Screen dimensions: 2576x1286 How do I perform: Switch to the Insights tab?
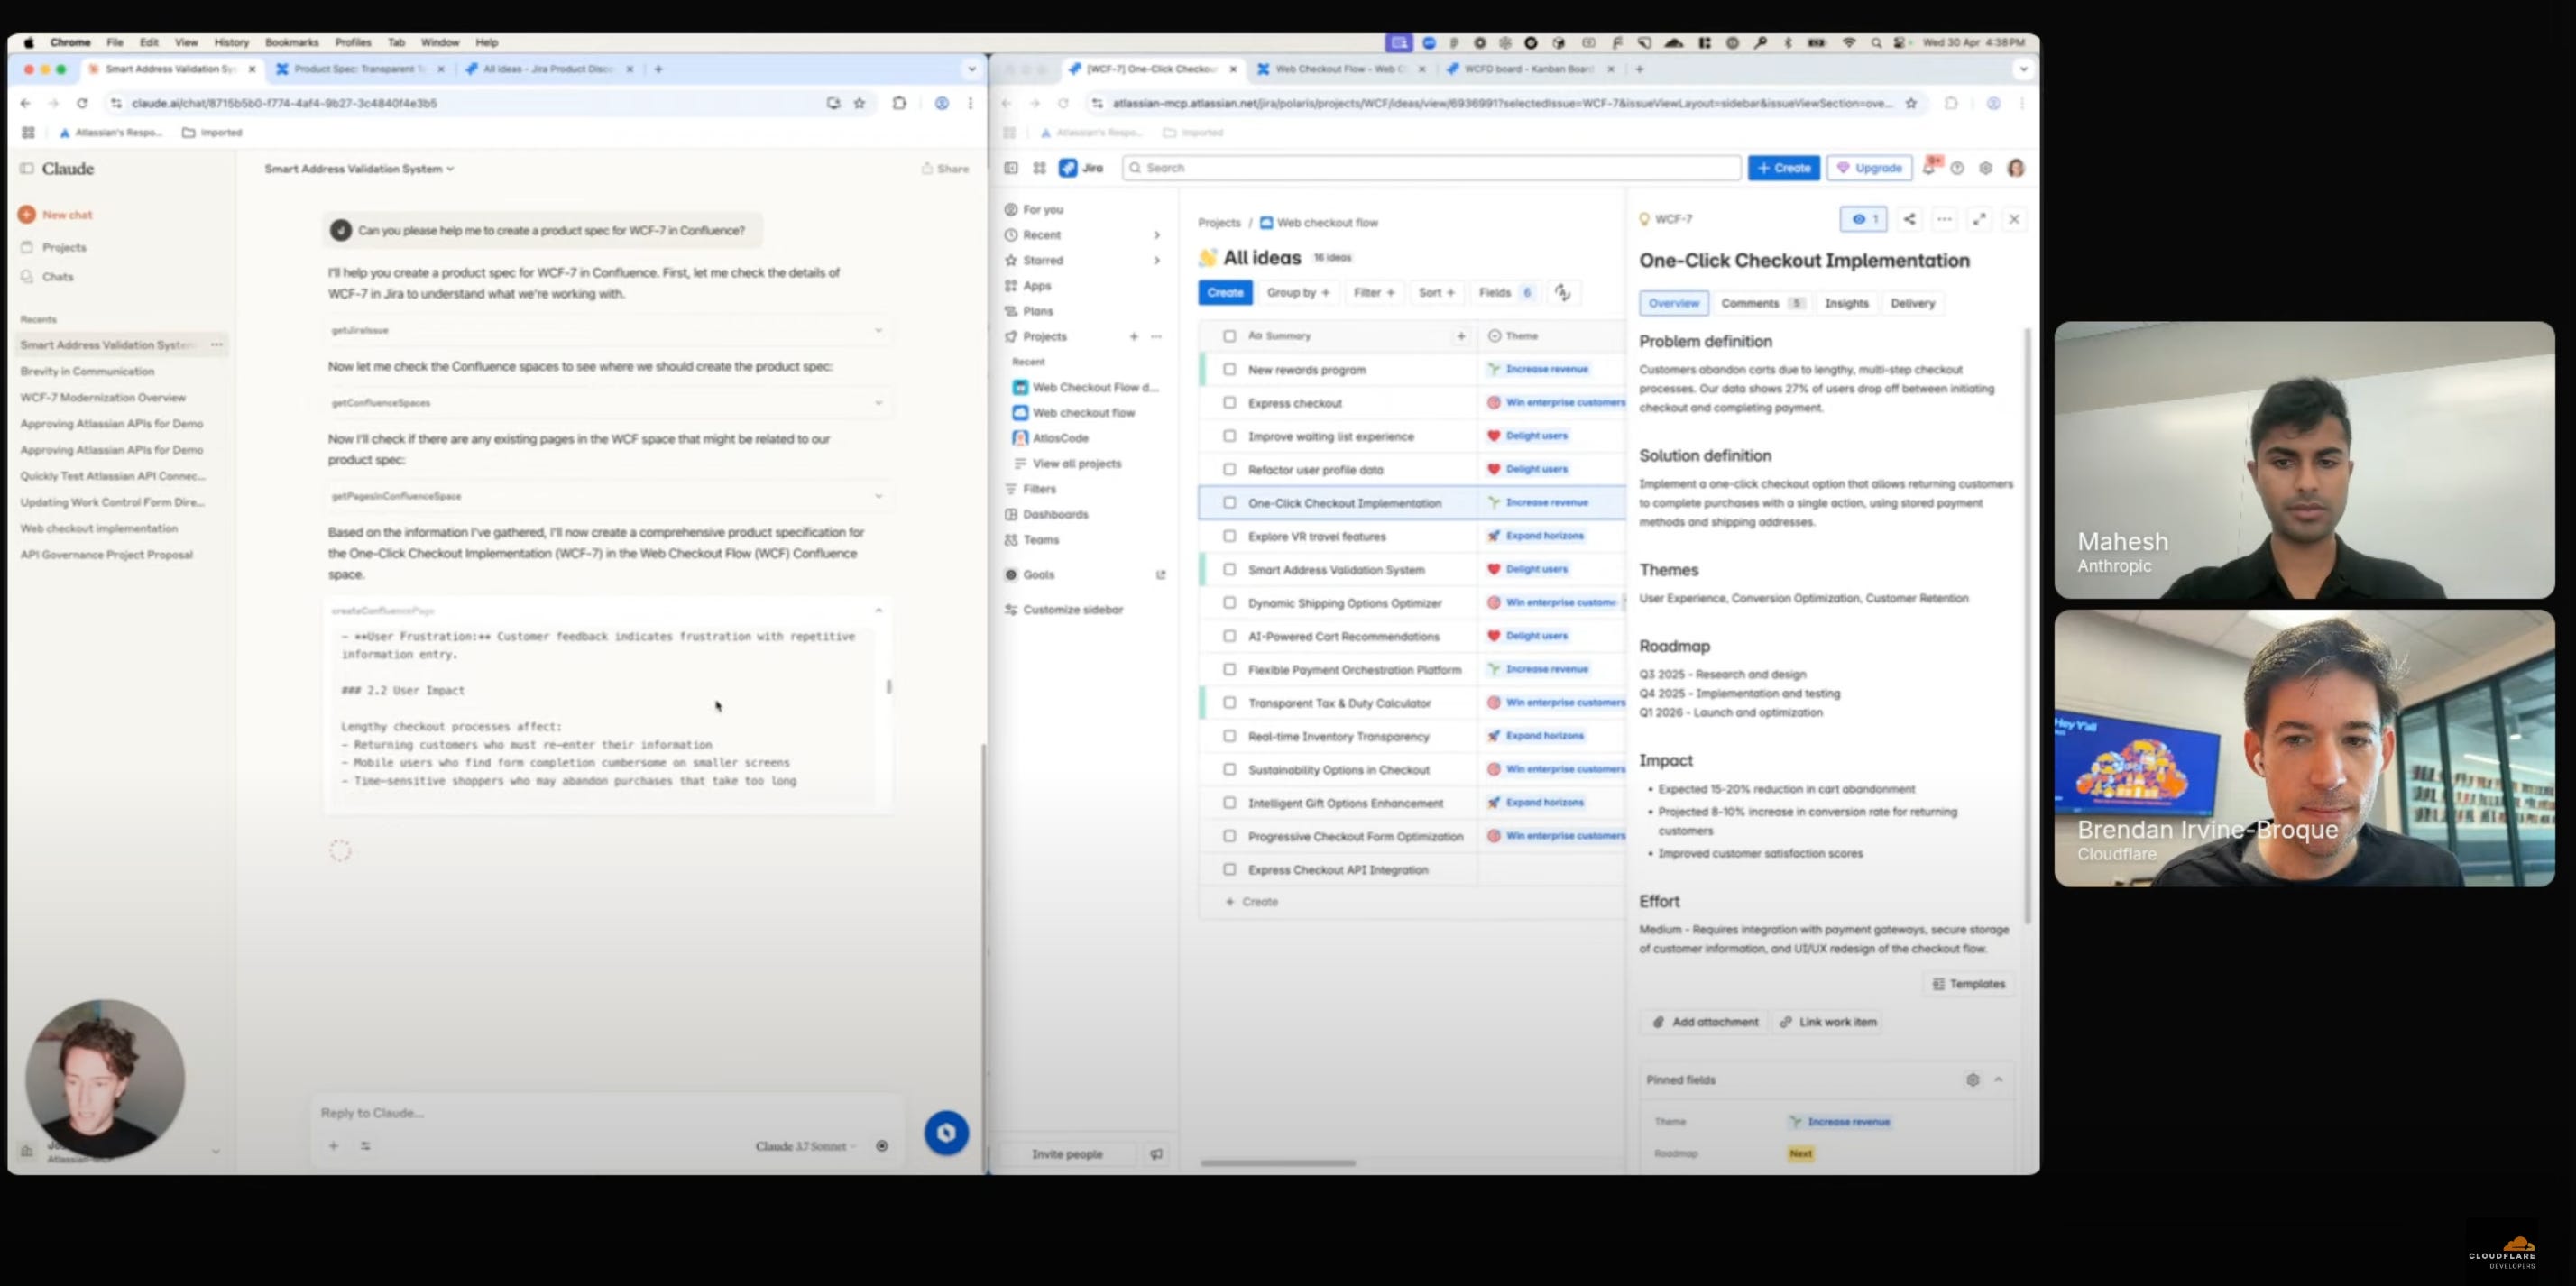tap(1846, 303)
